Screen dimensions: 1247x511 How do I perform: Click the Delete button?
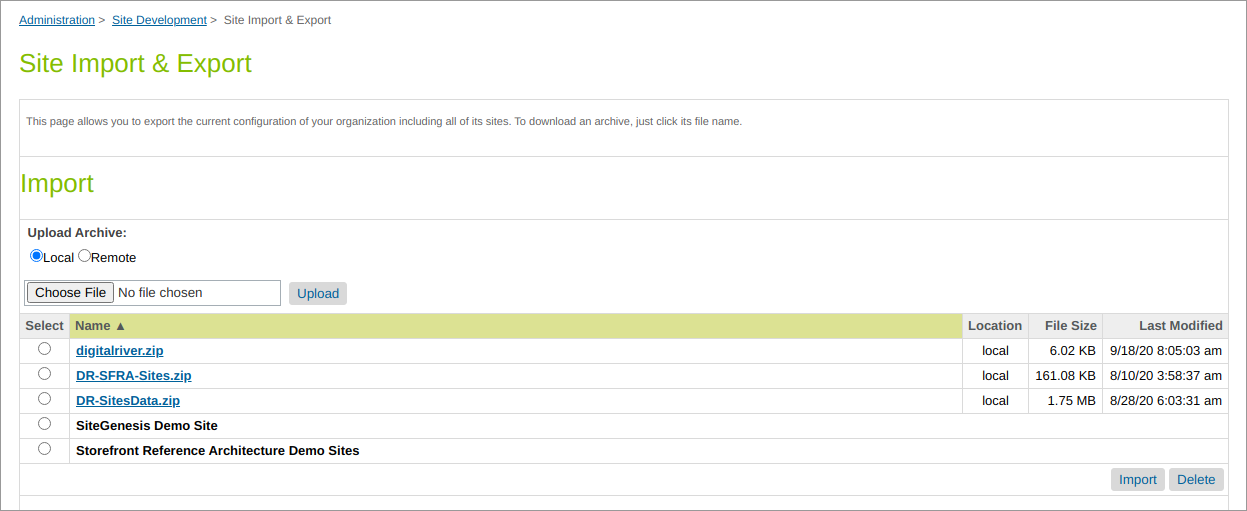(x=1196, y=480)
